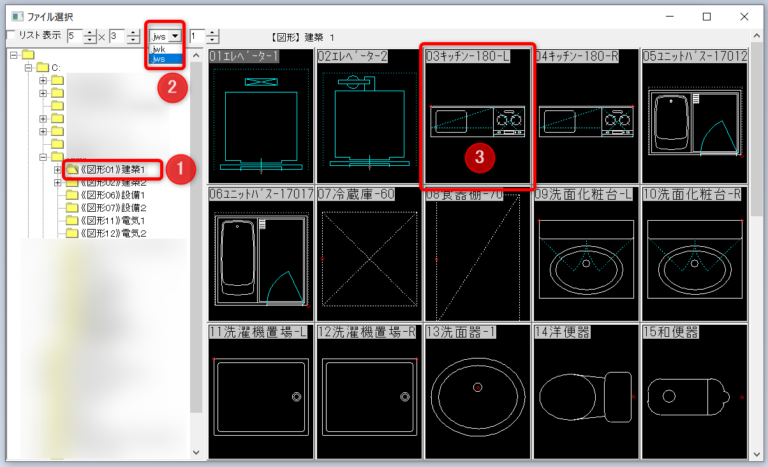Image resolution: width=768 pixels, height=467 pixels.
Task: Pick the 02エレベーター2 figure thumbnail
Action: click(369, 116)
